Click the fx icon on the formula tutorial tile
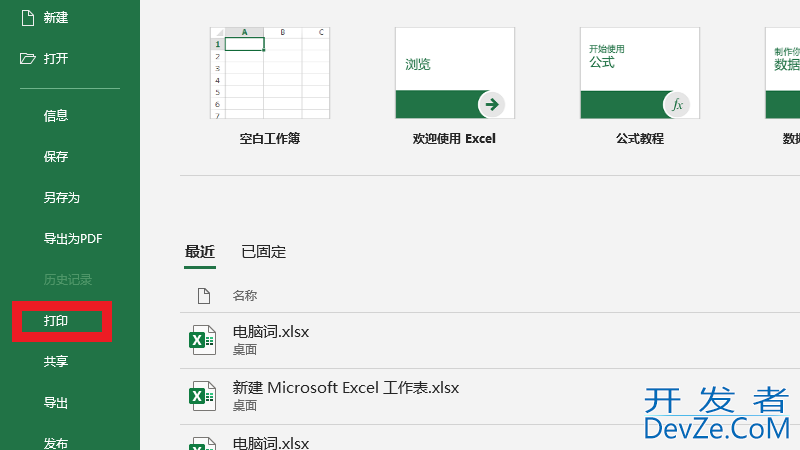Screen dimensions: 800x450 677,105
